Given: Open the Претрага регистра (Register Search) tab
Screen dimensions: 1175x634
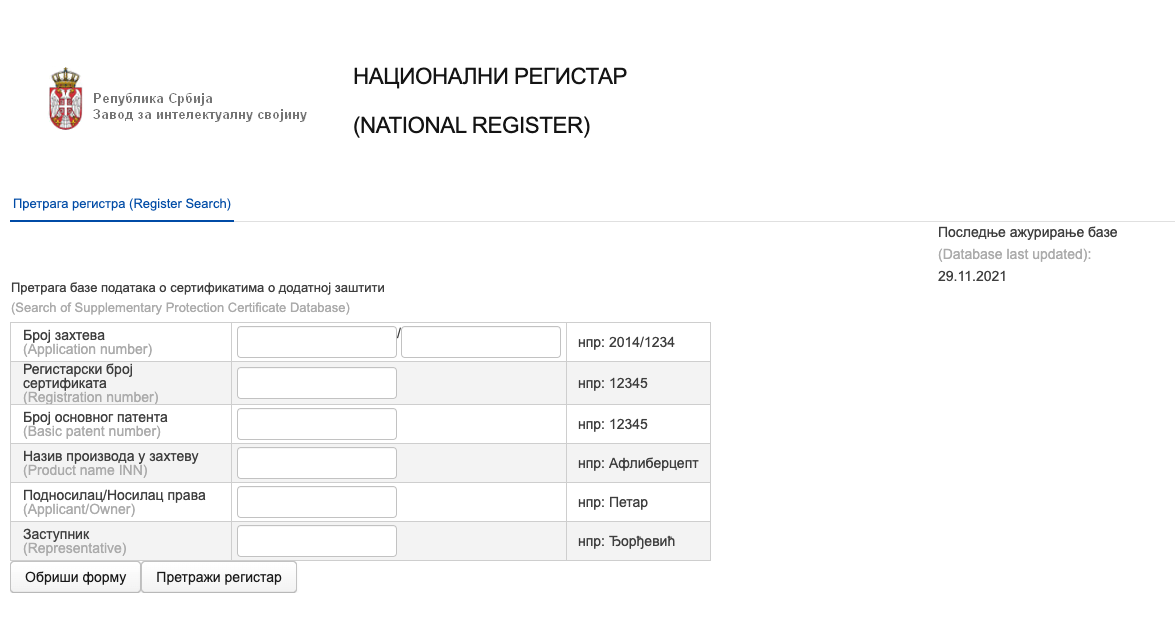Looking at the screenshot, I should [122, 204].
